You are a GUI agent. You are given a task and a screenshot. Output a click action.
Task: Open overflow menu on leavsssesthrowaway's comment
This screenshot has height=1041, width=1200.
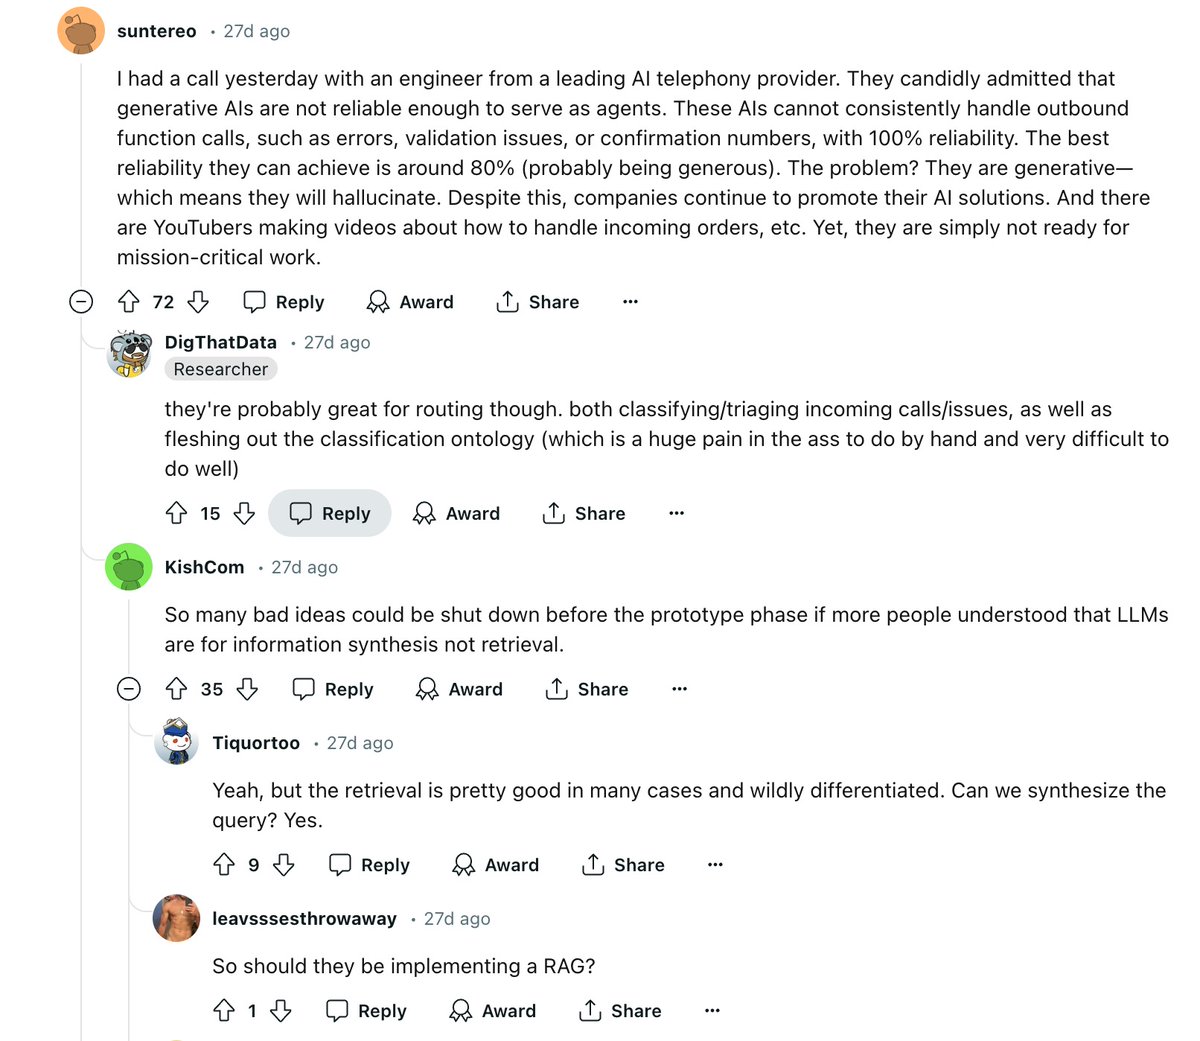pyautogui.click(x=711, y=1011)
